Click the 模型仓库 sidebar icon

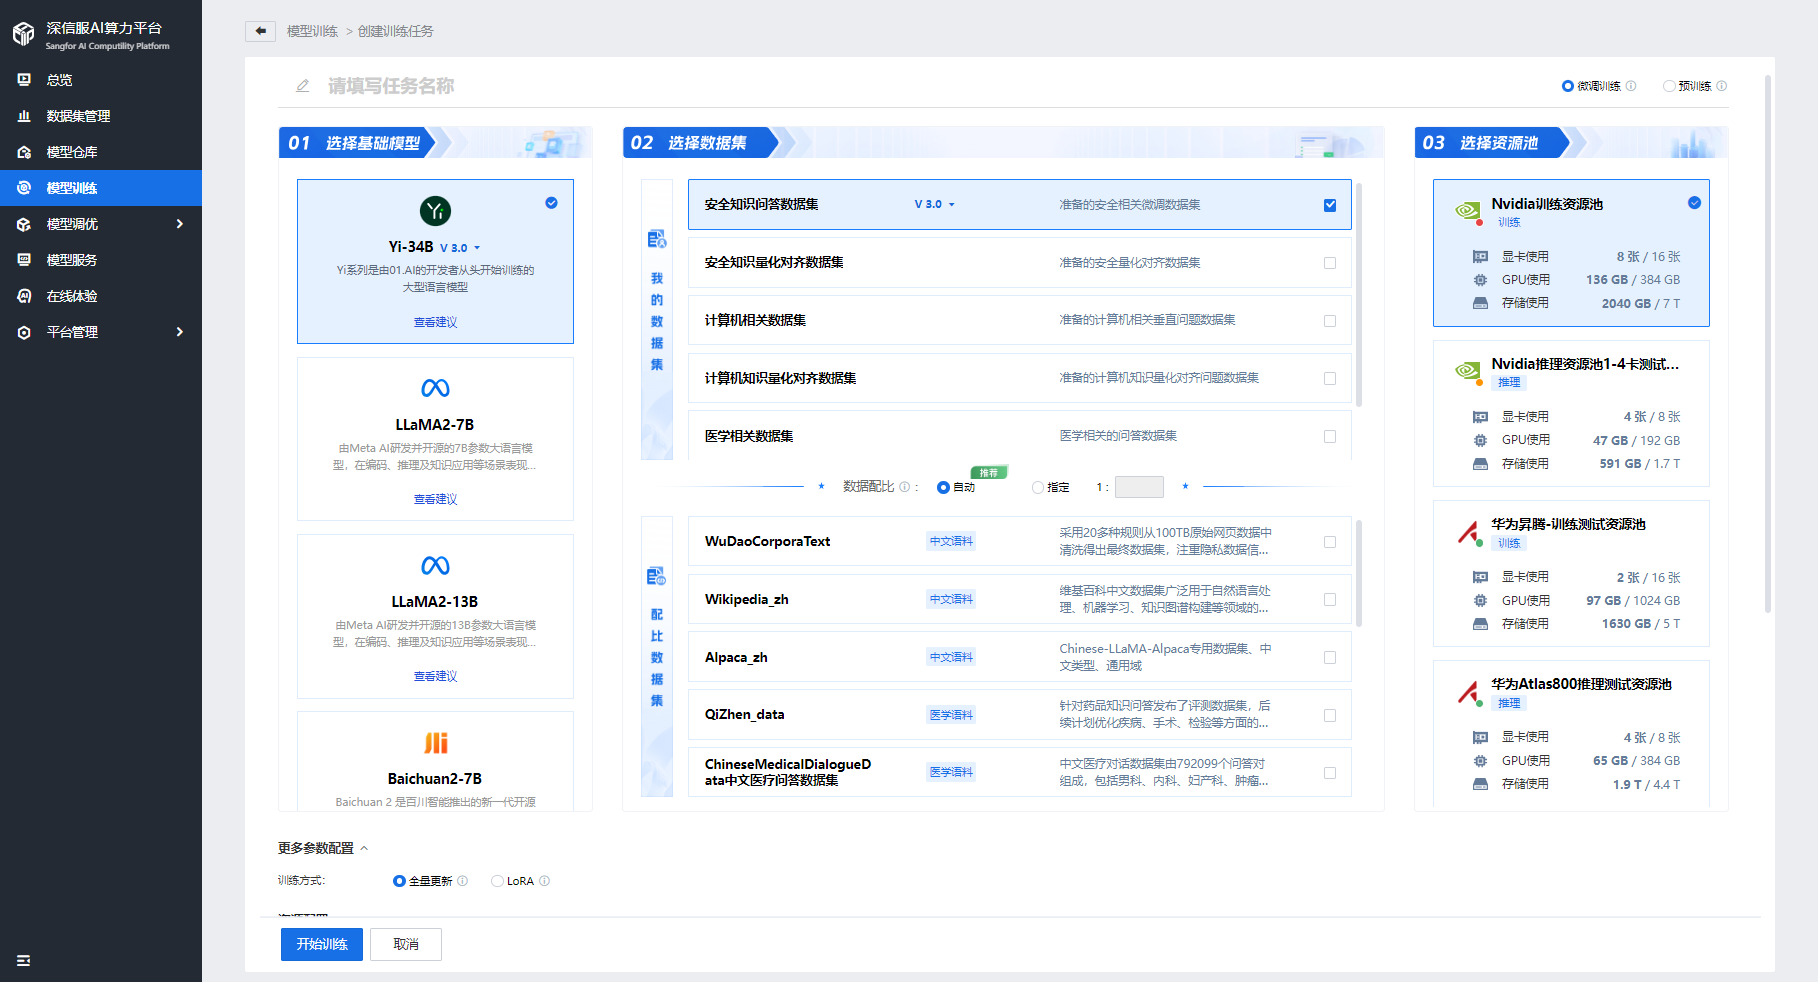[24, 152]
